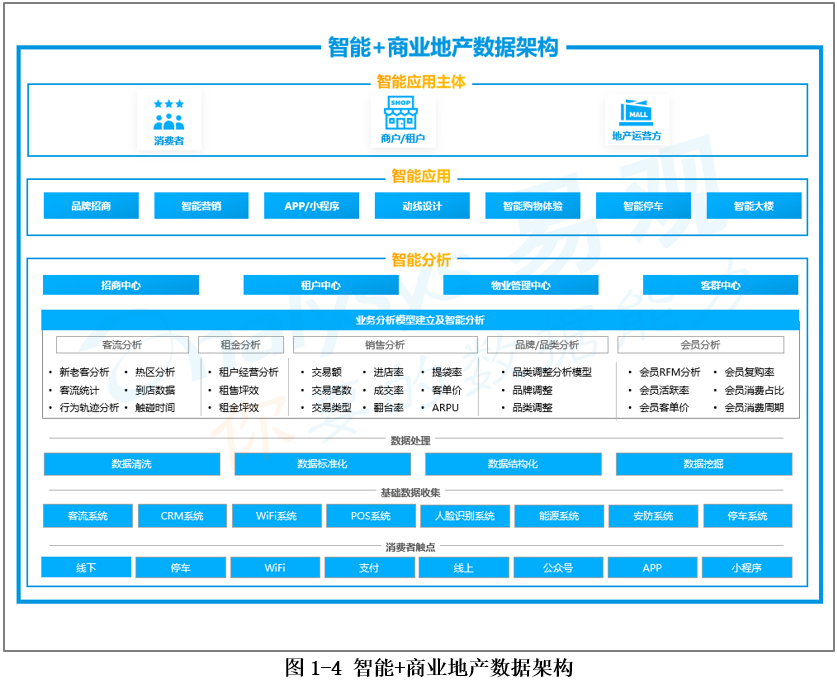Viewport: 837px width, 680px height.
Task: Select the 智能营销 application box
Action: (x=201, y=206)
